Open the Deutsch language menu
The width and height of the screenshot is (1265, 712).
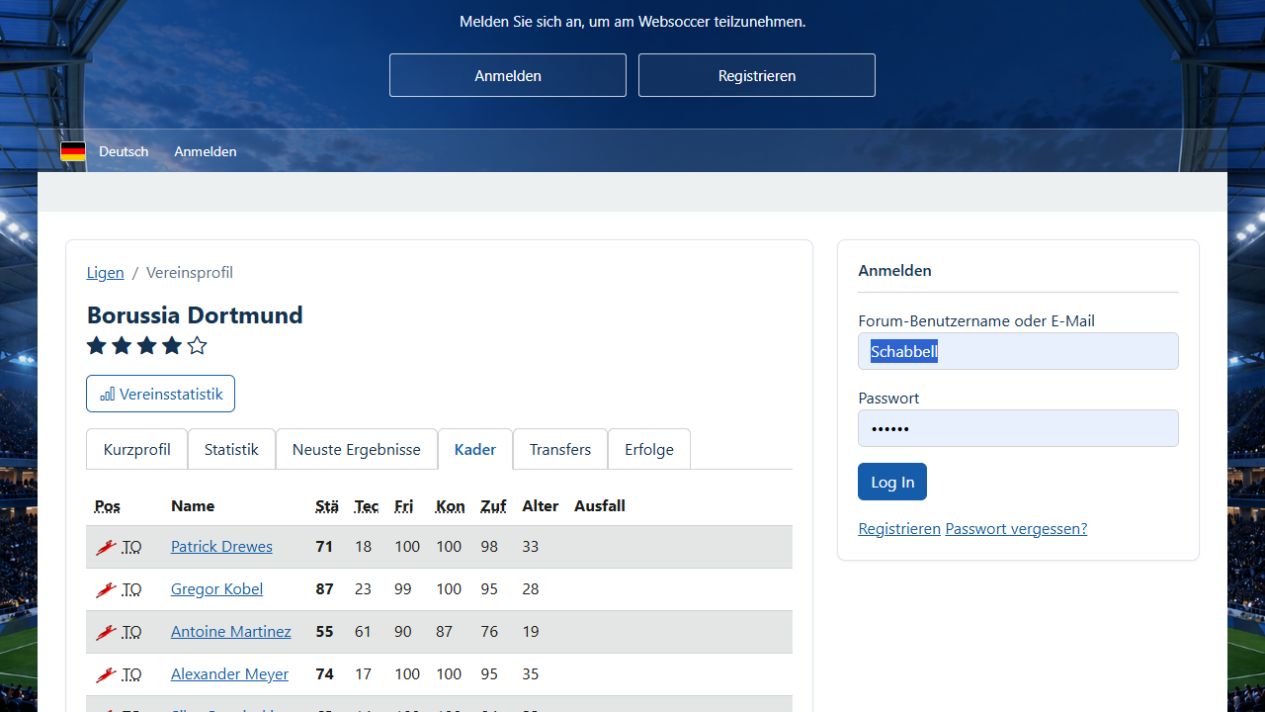click(123, 151)
